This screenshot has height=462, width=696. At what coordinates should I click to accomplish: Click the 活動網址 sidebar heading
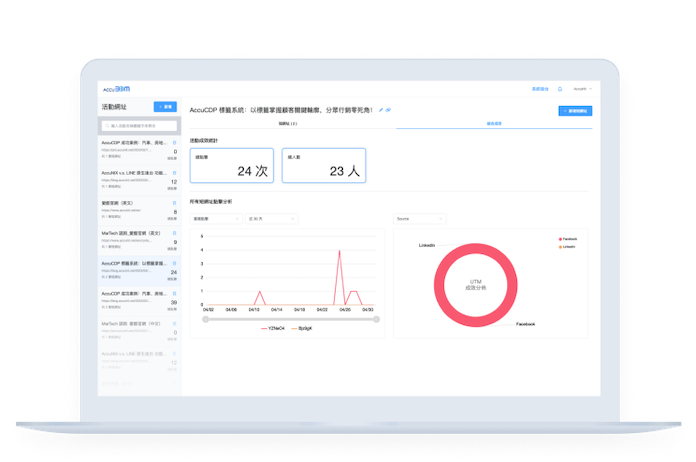click(x=114, y=107)
